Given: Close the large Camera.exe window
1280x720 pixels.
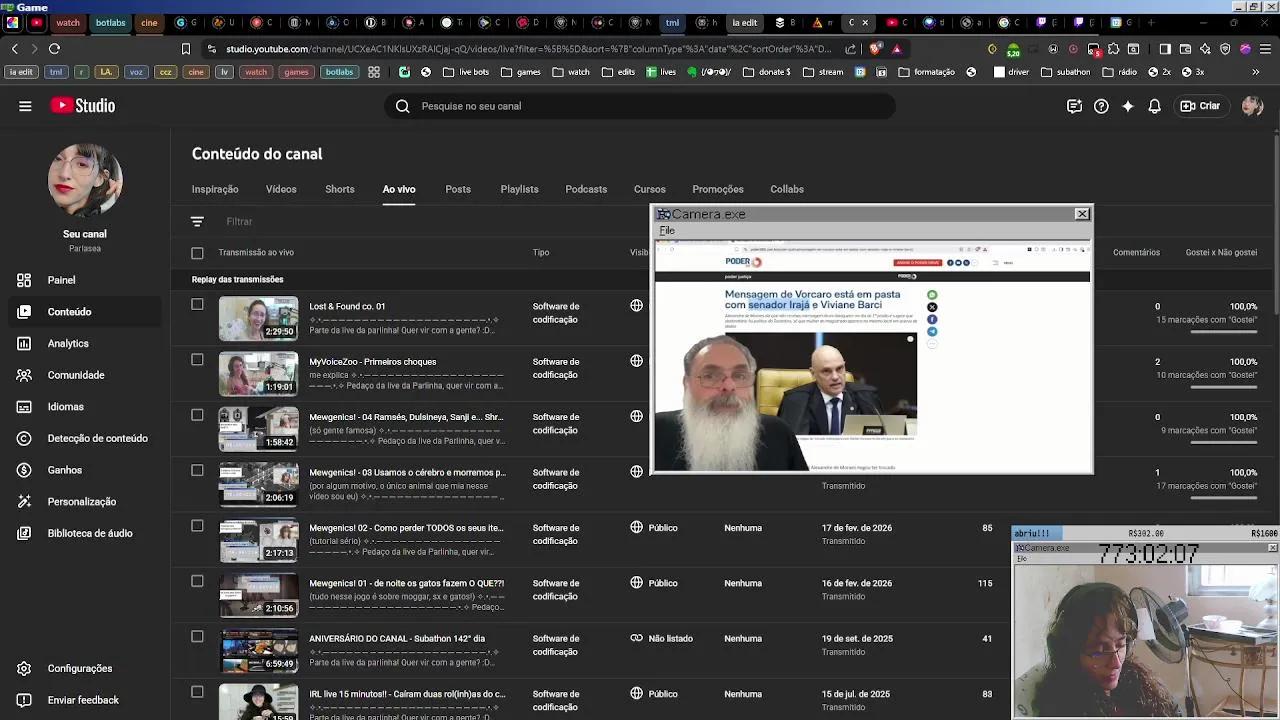Looking at the screenshot, I should pyautogui.click(x=1082, y=214).
